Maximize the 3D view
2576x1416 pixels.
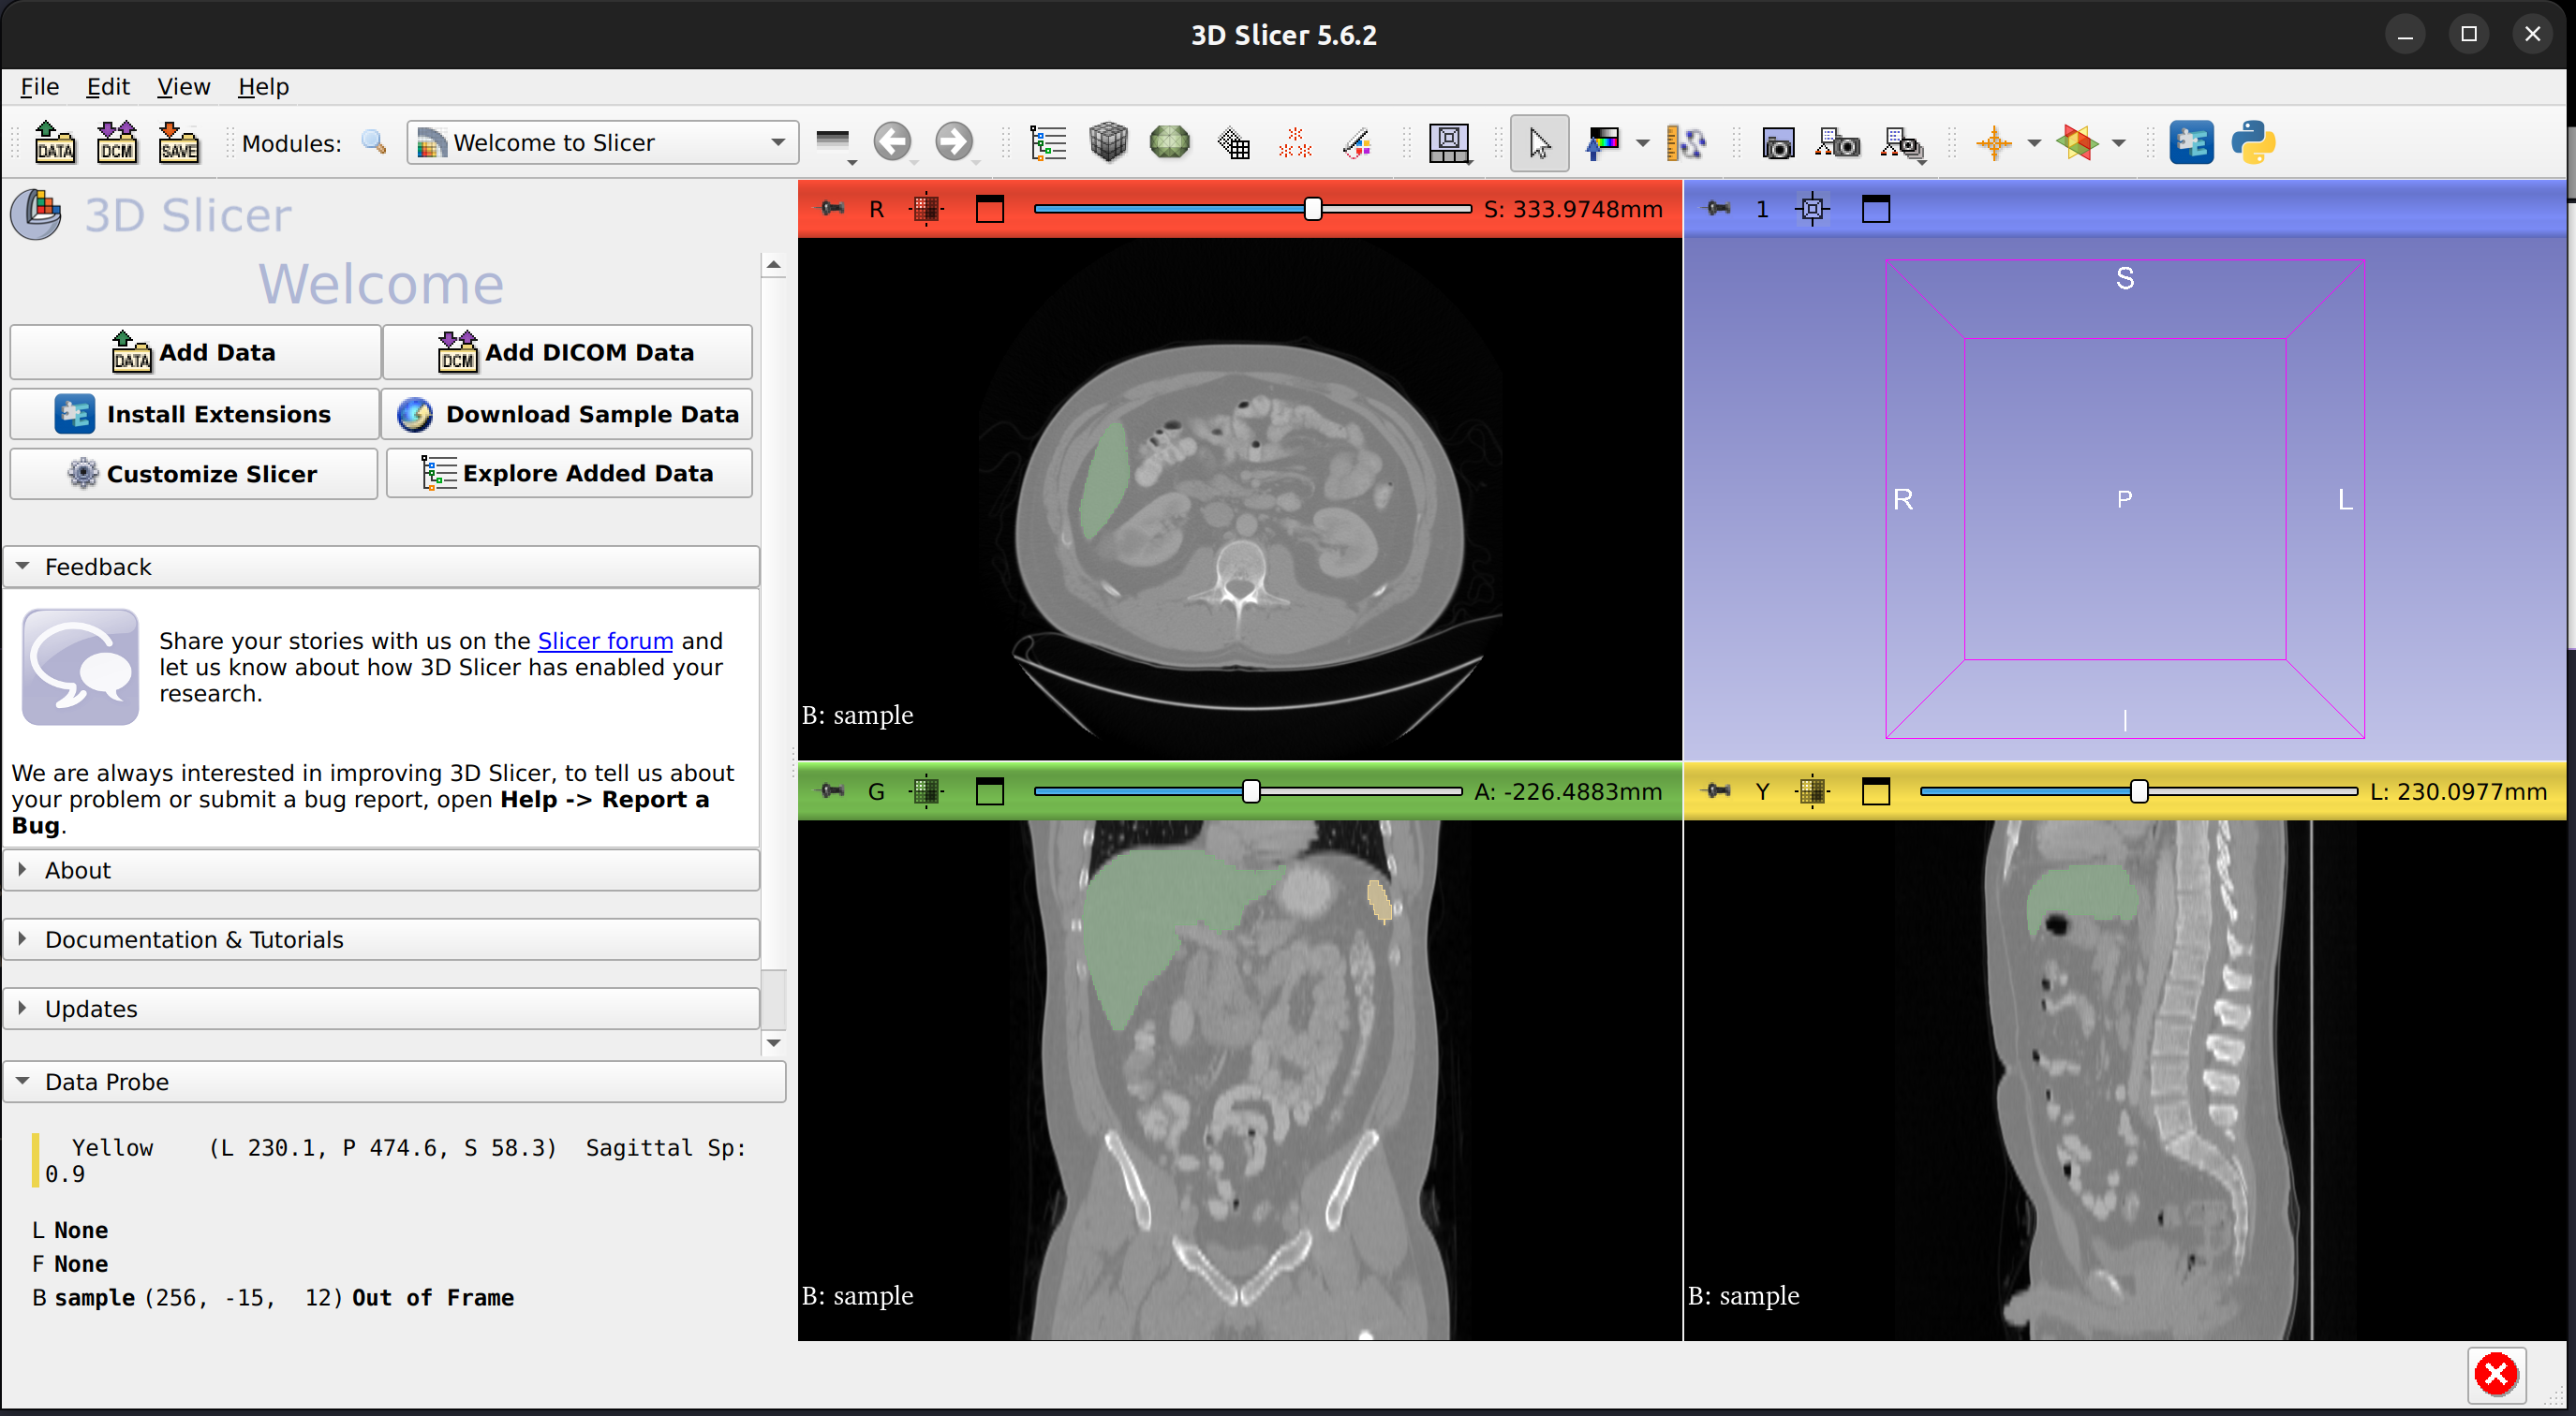[1875, 208]
